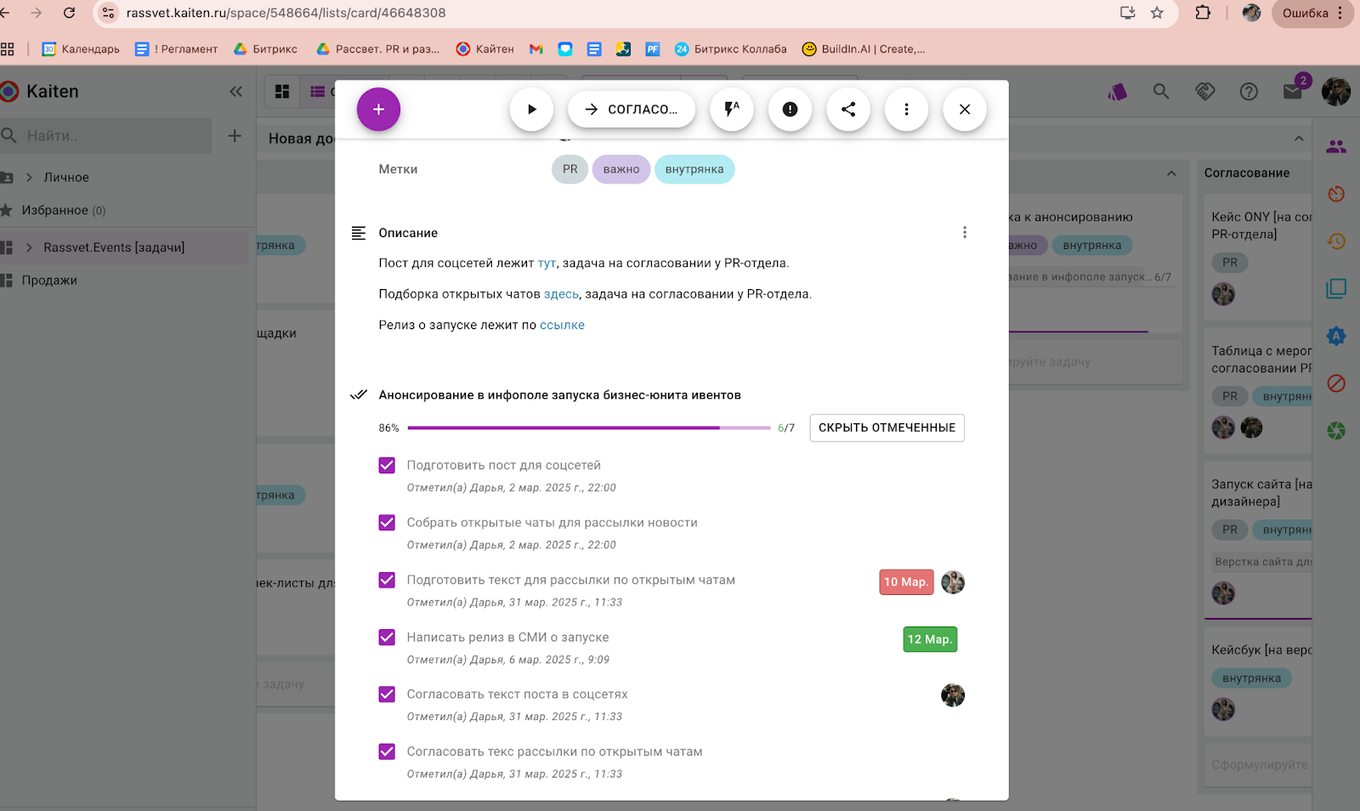Viewport: 1360px width, 811px height.
Task: Uncheck 'Согласовать текст поста в соцсетях' checkbox
Action: [x=387, y=694]
